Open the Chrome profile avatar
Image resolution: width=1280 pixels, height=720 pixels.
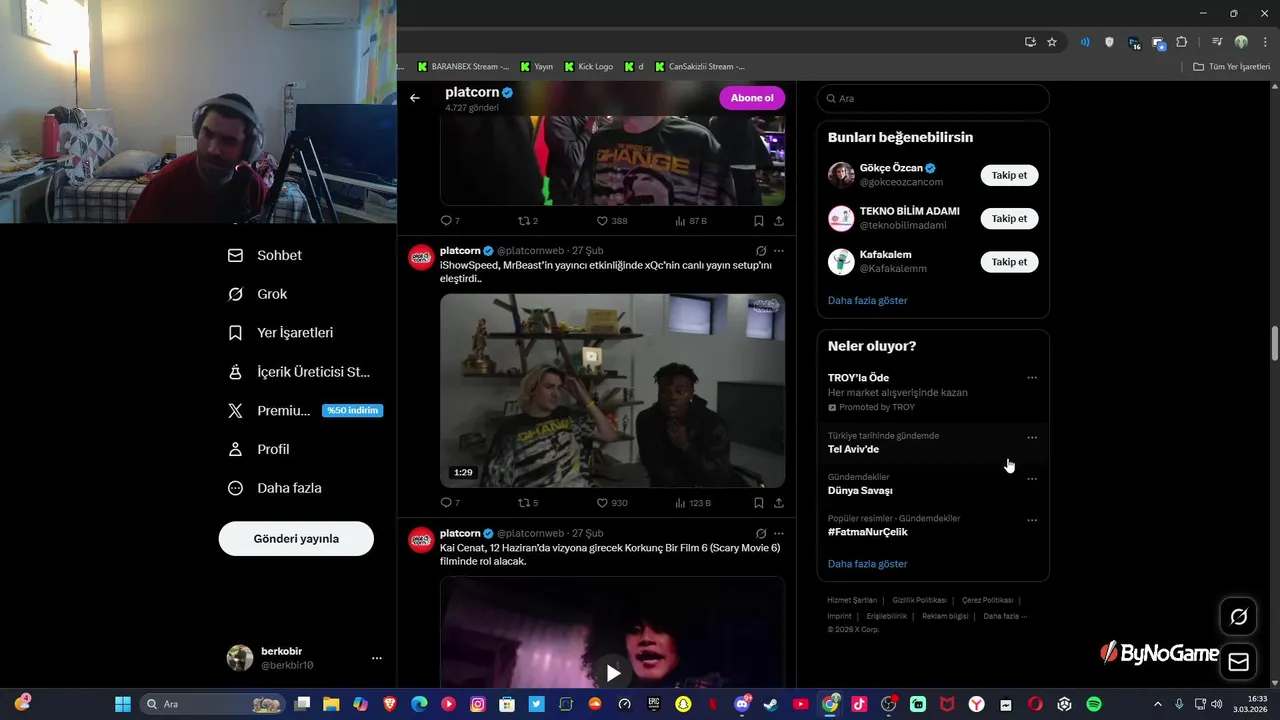[x=1241, y=42]
